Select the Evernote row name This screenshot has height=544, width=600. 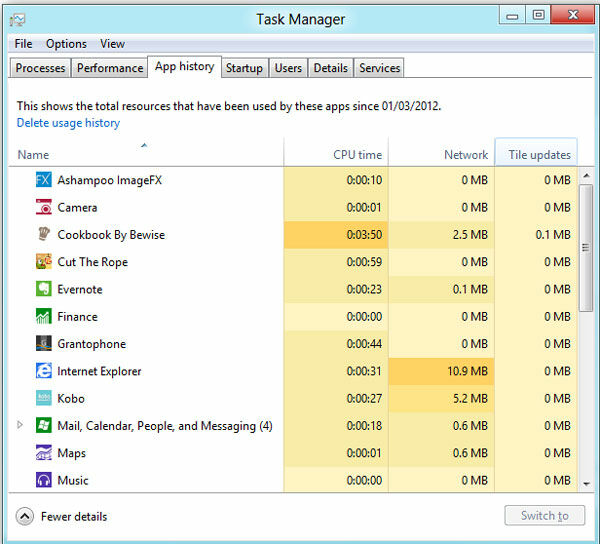coord(80,289)
